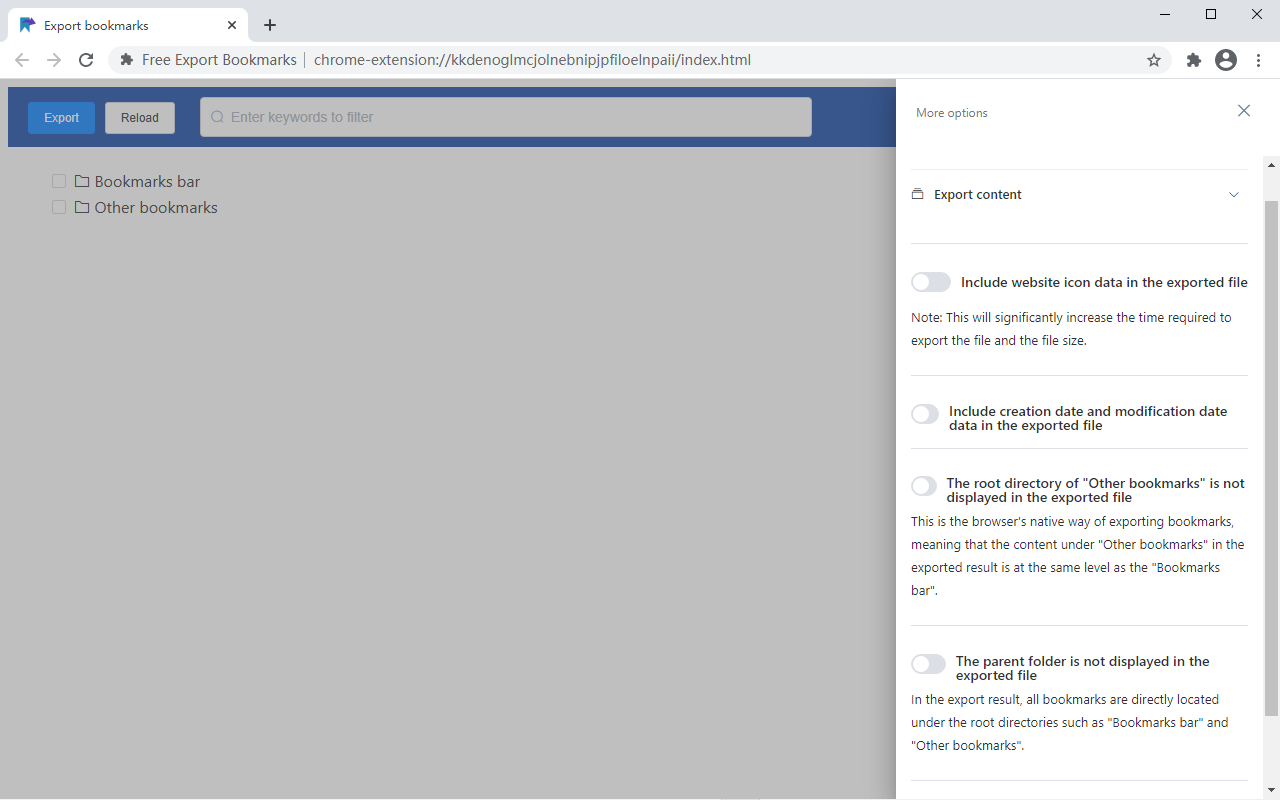The width and height of the screenshot is (1280, 800).
Task: Click the folder icon beside Other bookmarks
Action: click(82, 207)
